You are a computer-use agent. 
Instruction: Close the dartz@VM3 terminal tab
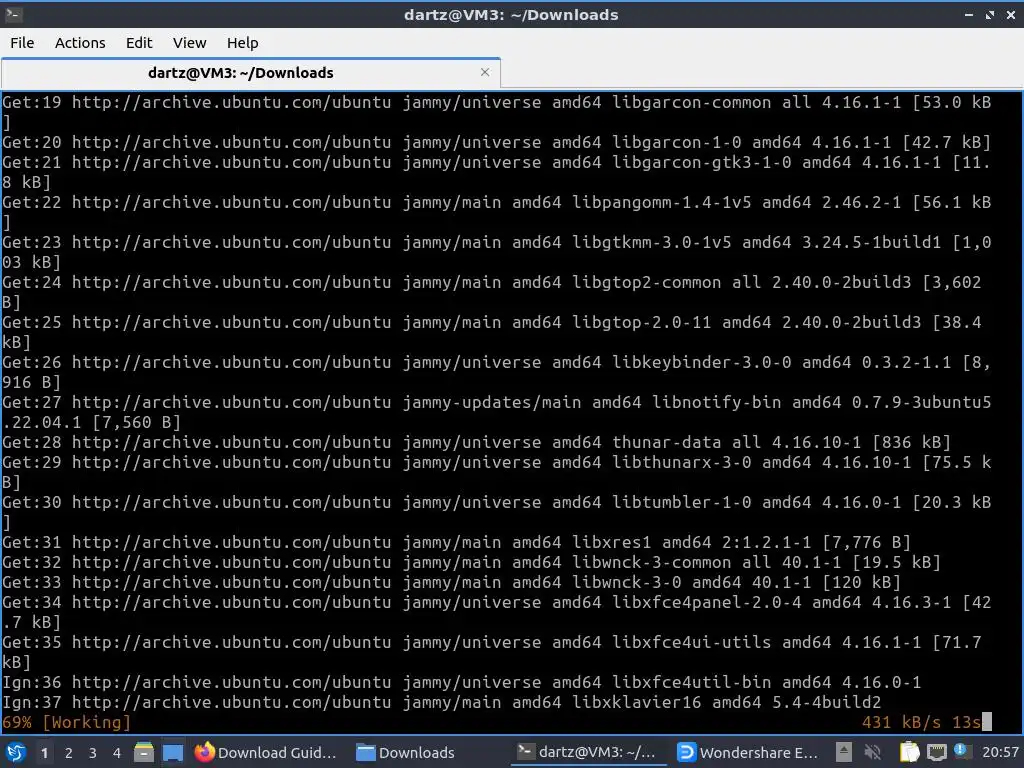coord(485,72)
